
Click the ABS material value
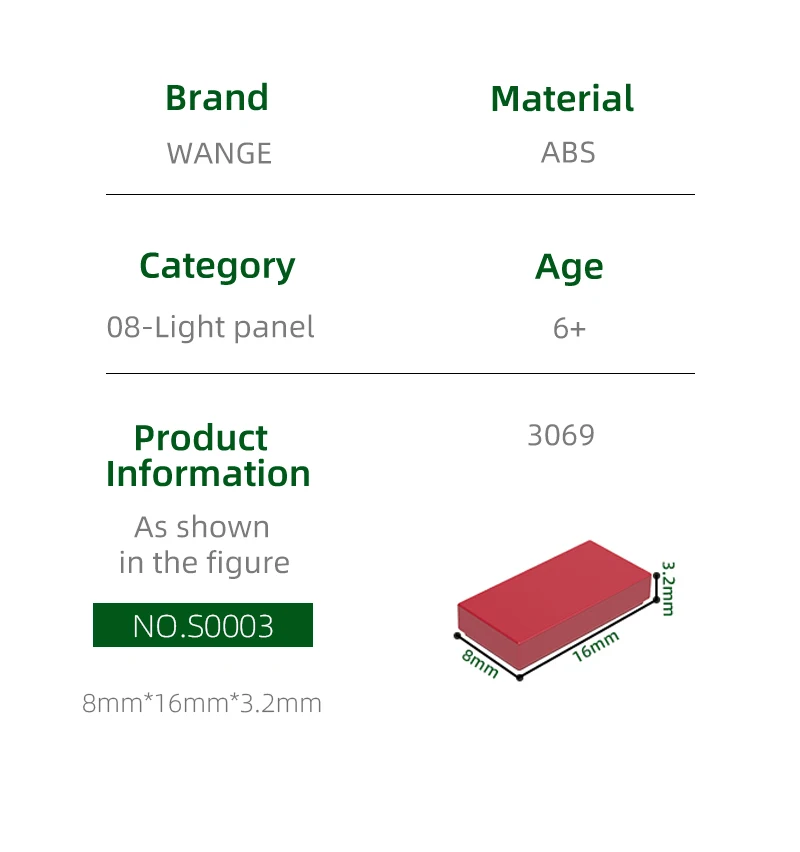[x=568, y=153]
